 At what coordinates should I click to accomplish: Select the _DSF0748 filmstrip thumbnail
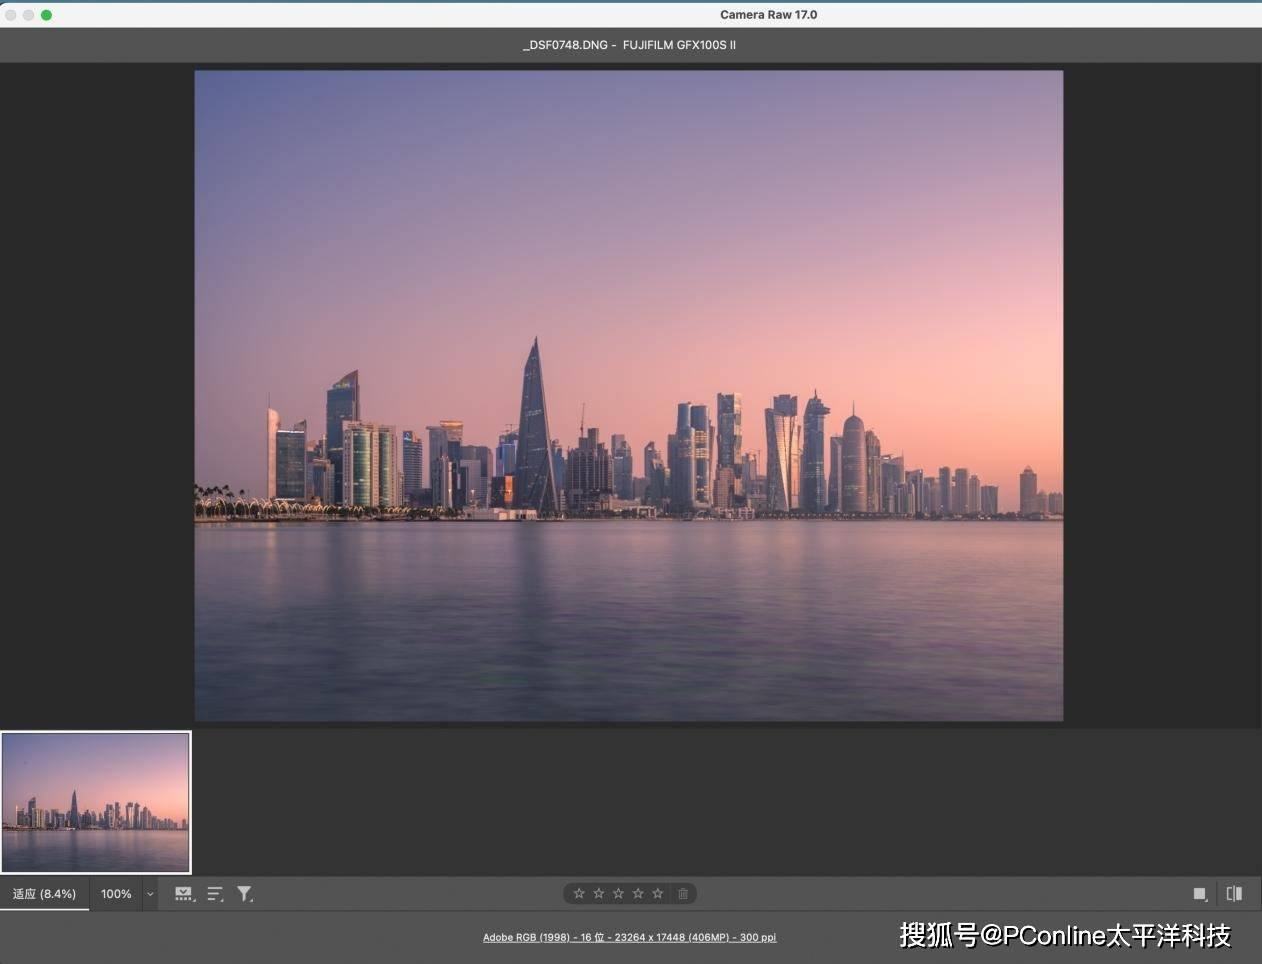[96, 802]
